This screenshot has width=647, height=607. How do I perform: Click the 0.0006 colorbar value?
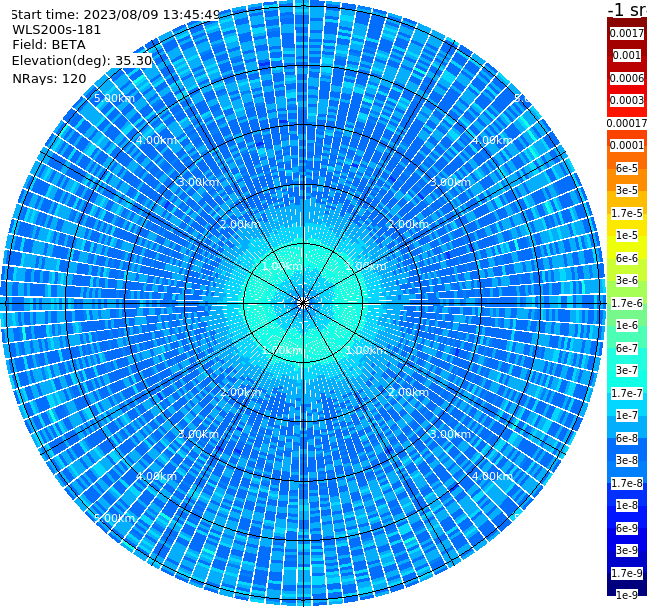627,78
